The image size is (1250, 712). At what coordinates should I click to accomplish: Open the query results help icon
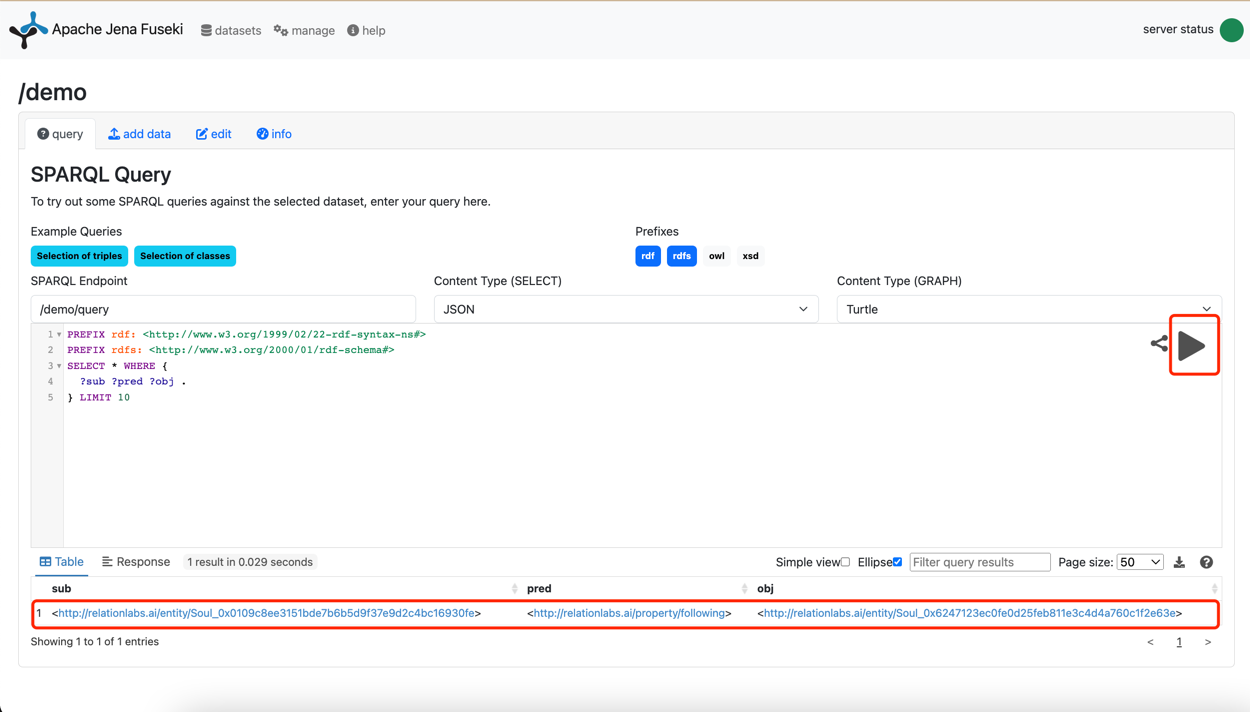coord(1206,562)
